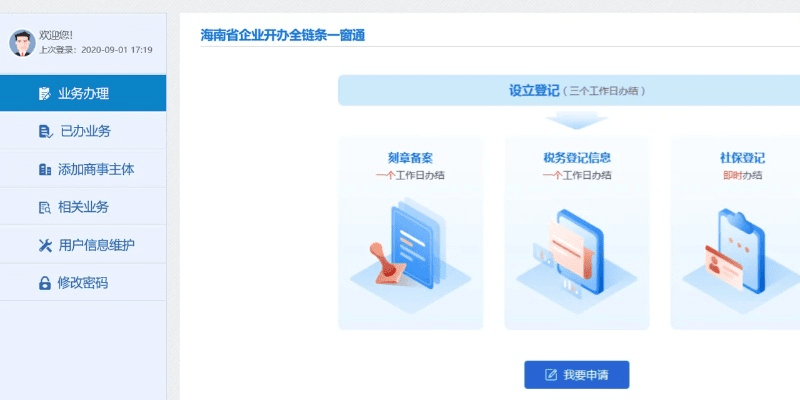The height and width of the screenshot is (400, 800).
Task: Click the 海南省企业开办全链条一窗通 heading
Action: (283, 36)
